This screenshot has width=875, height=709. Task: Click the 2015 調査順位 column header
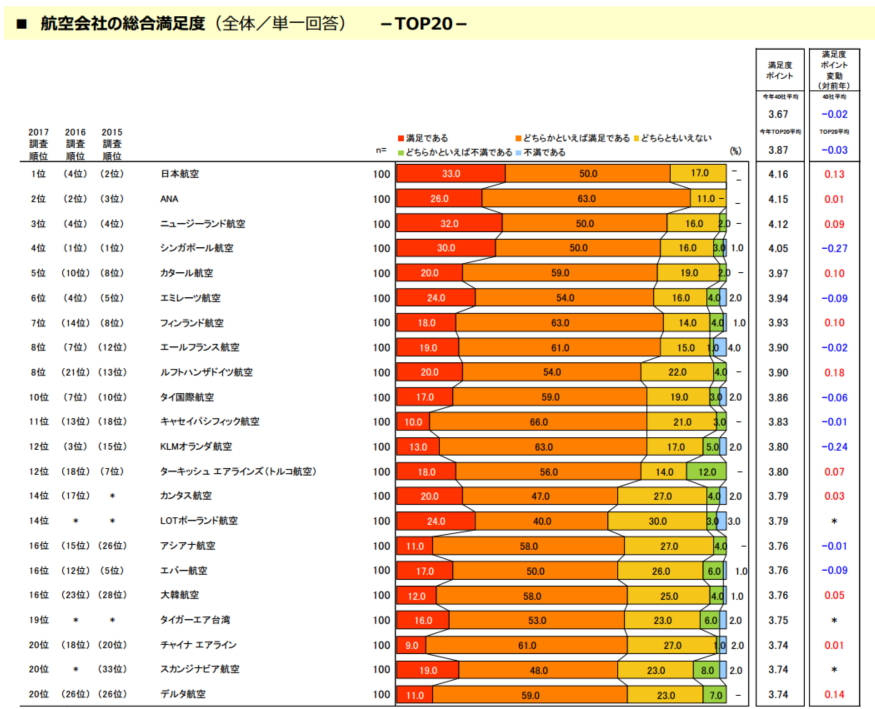(x=112, y=144)
